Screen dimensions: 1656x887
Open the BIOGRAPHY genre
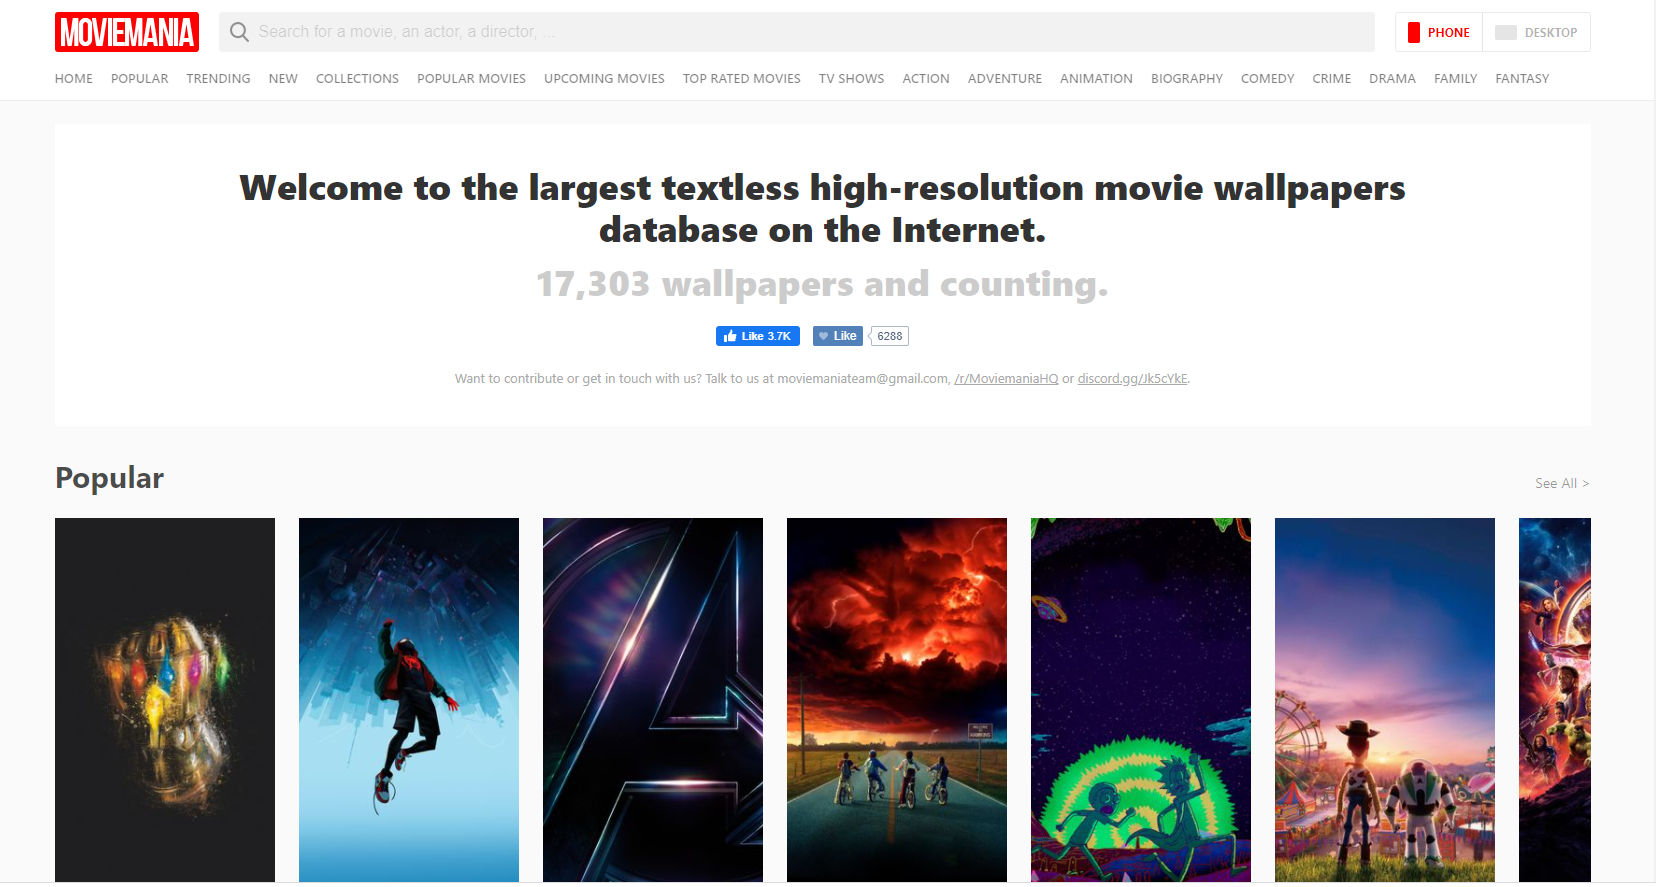(x=1187, y=78)
